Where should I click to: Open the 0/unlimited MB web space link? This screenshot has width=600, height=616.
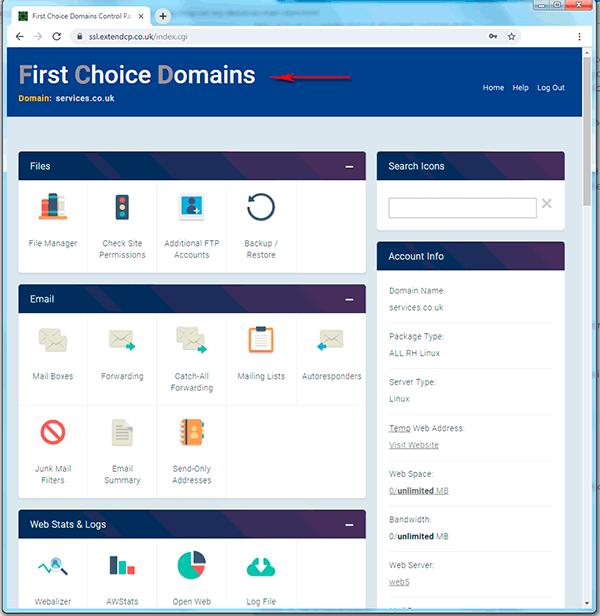(418, 491)
